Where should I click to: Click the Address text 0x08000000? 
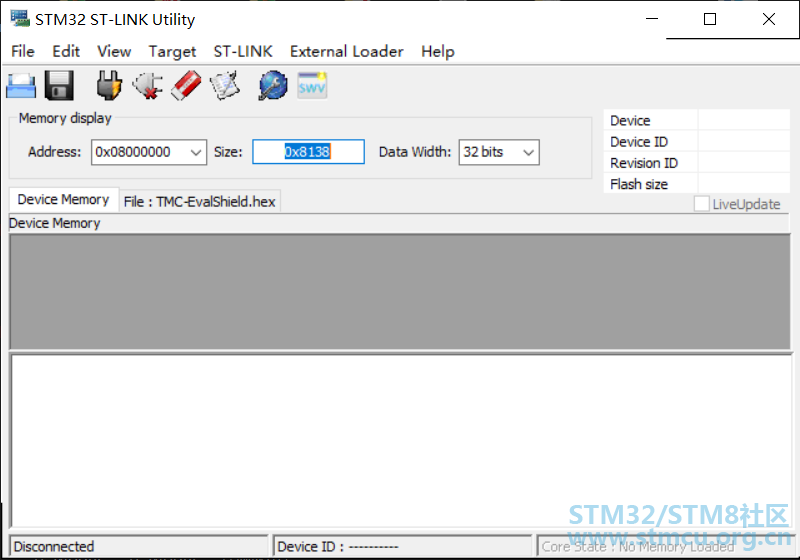coord(133,152)
